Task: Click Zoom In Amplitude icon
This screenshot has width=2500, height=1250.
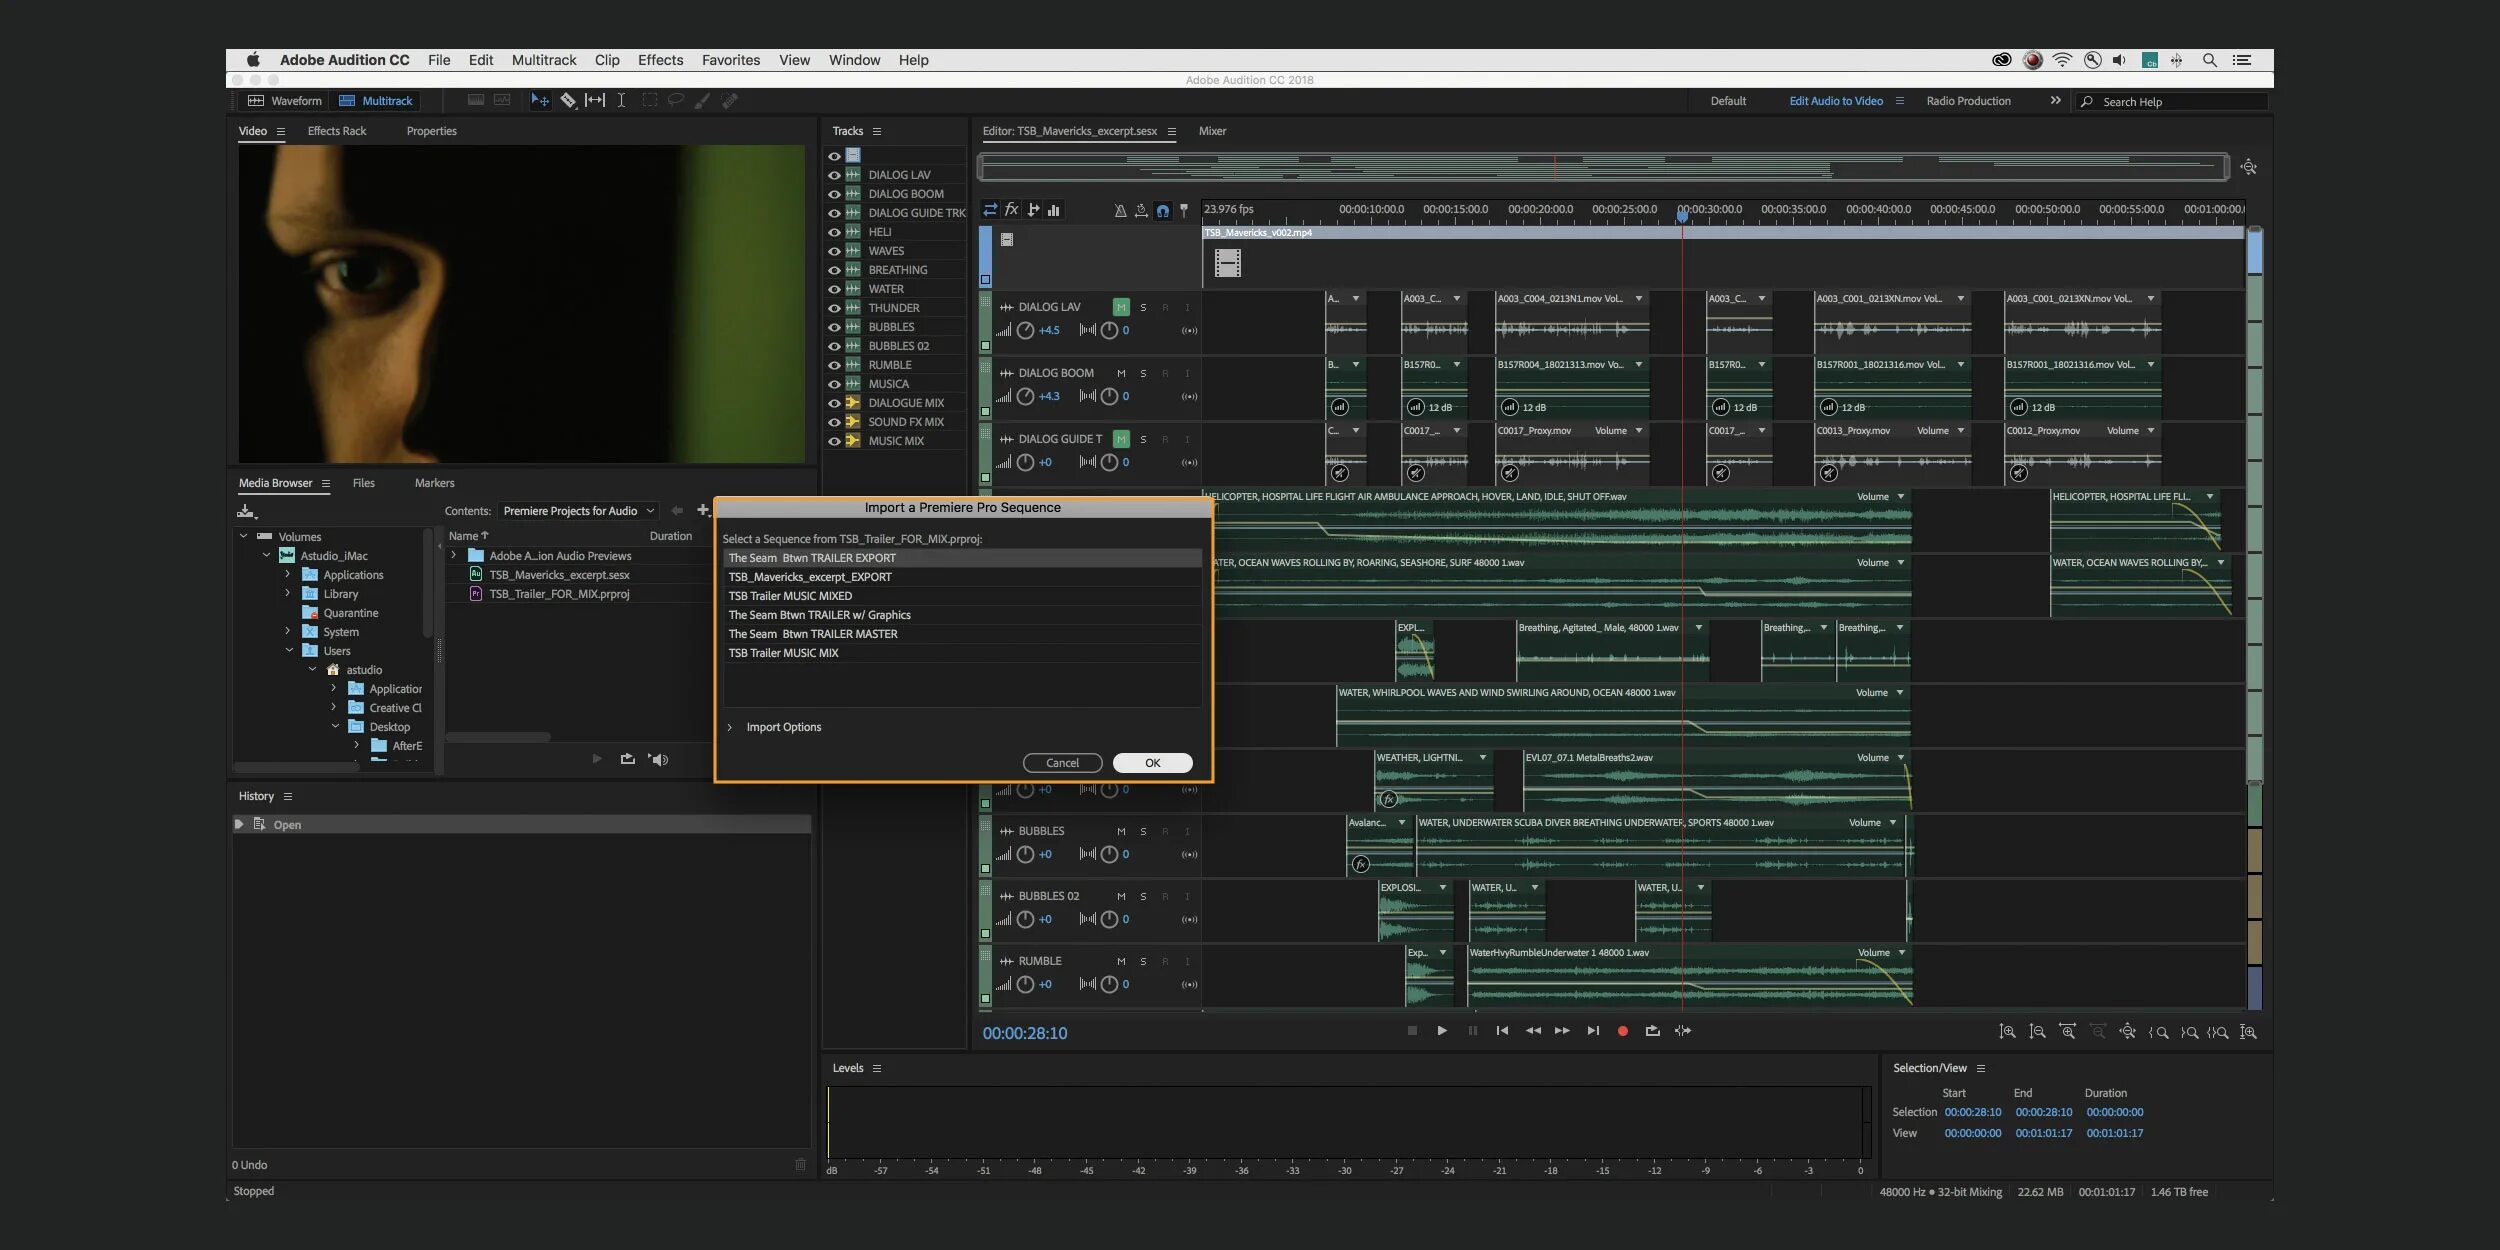Action: tap(2007, 1032)
